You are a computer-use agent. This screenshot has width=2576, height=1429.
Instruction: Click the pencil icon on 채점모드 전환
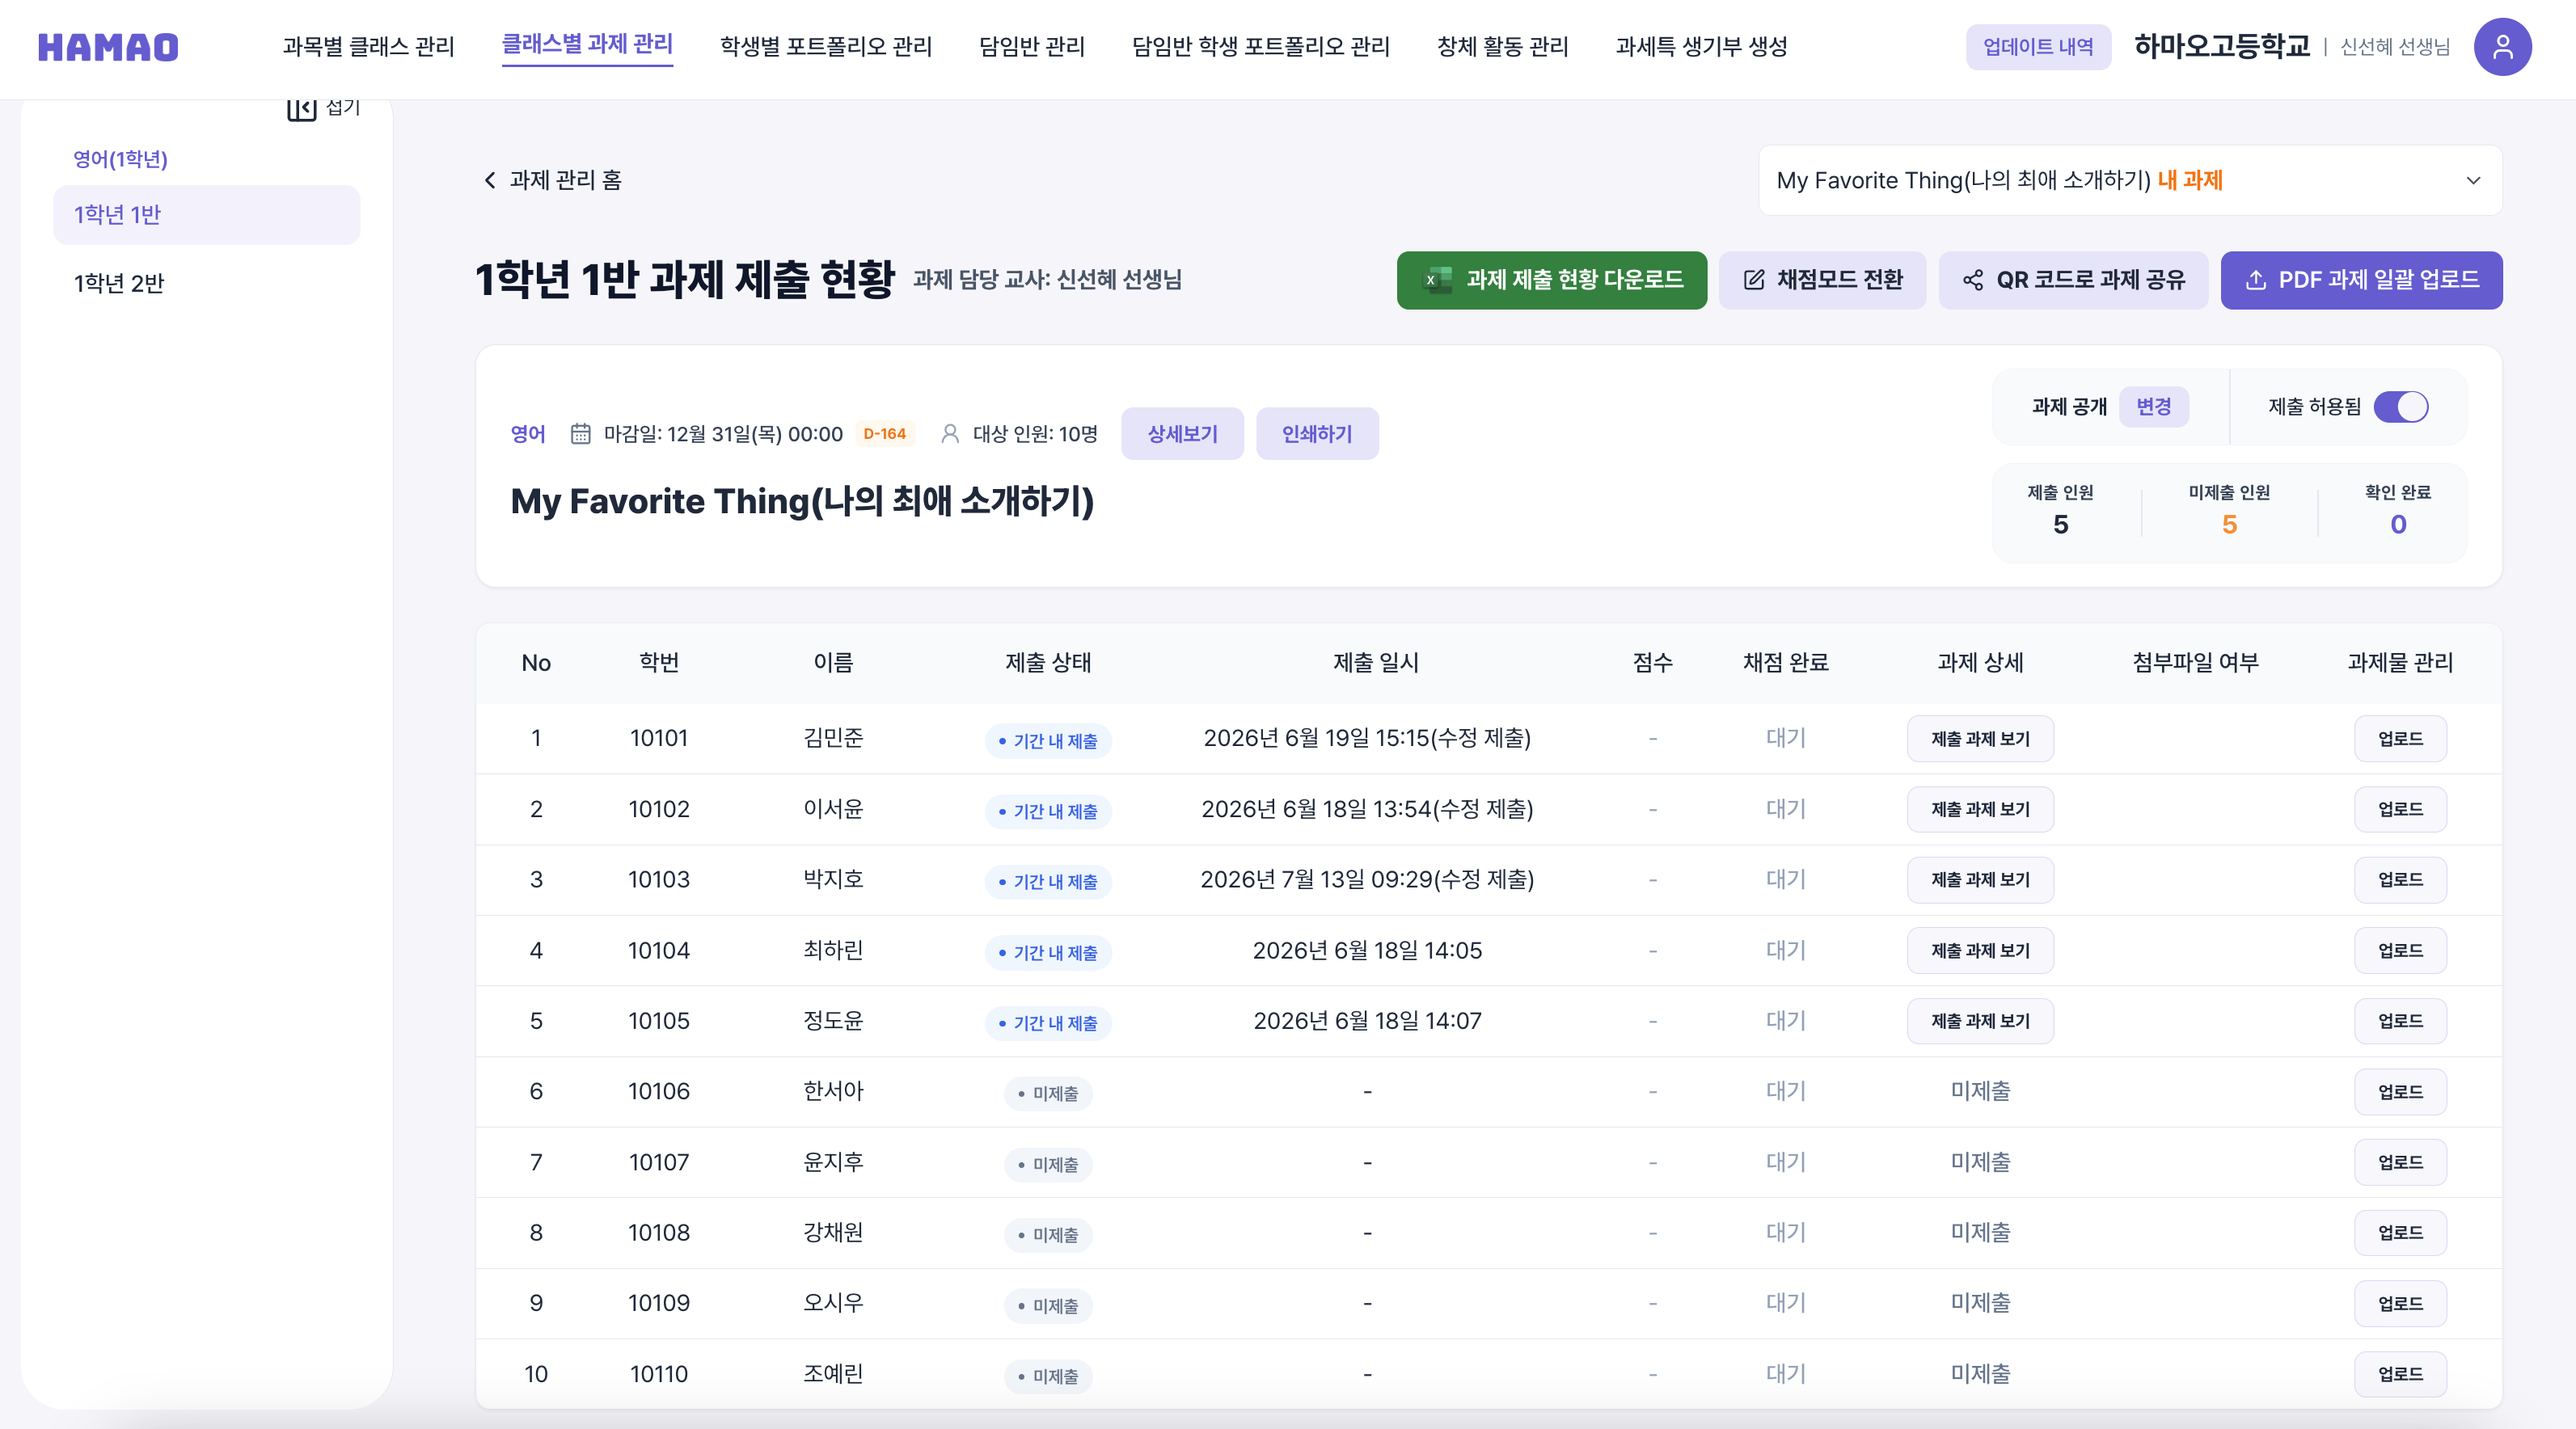[1754, 280]
